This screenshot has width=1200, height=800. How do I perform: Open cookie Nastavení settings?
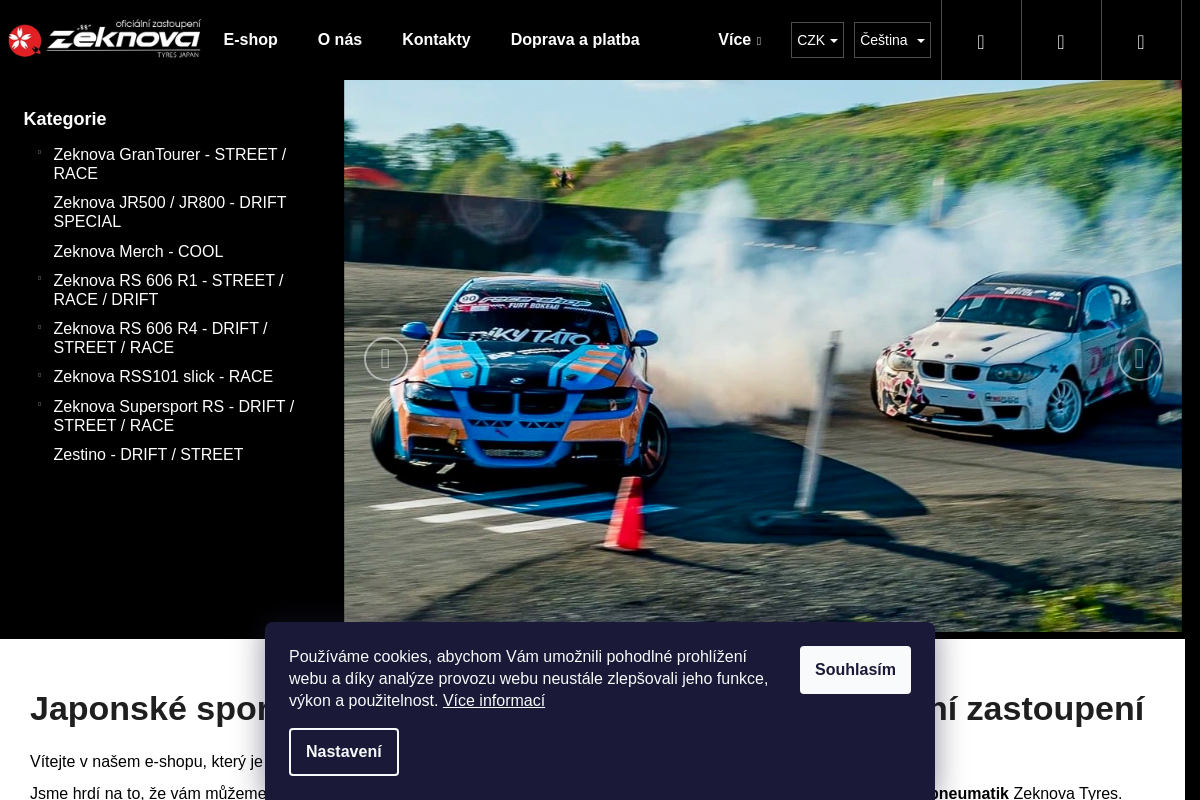click(344, 752)
